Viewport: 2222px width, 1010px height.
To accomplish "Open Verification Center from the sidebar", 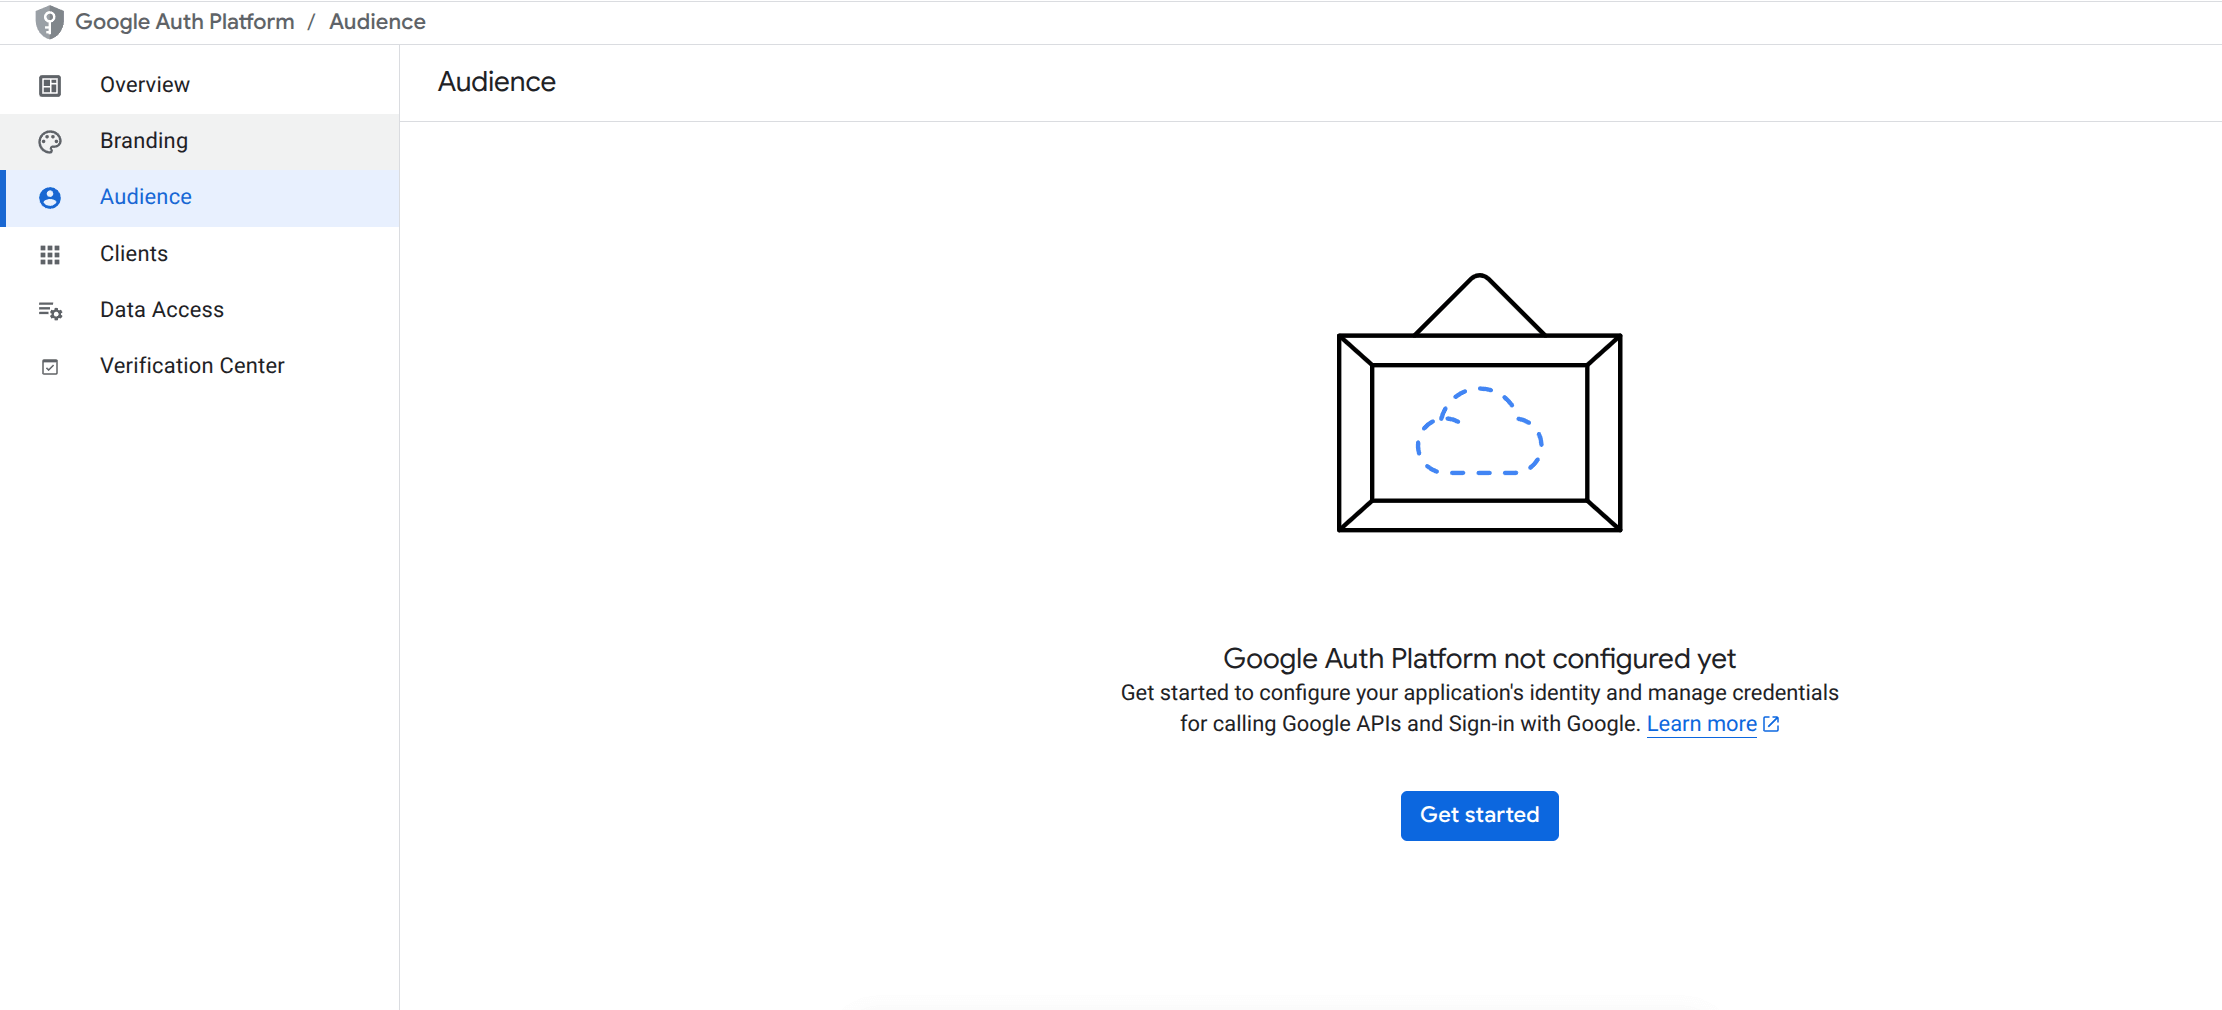I will click(x=200, y=366).
